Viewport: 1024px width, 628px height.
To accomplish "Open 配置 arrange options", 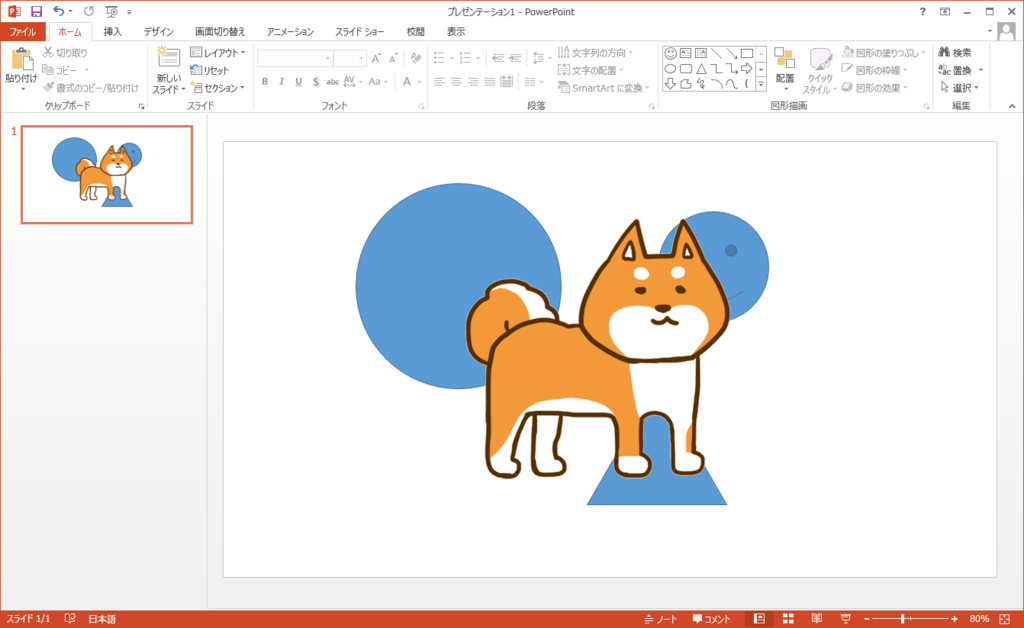I will (x=786, y=71).
